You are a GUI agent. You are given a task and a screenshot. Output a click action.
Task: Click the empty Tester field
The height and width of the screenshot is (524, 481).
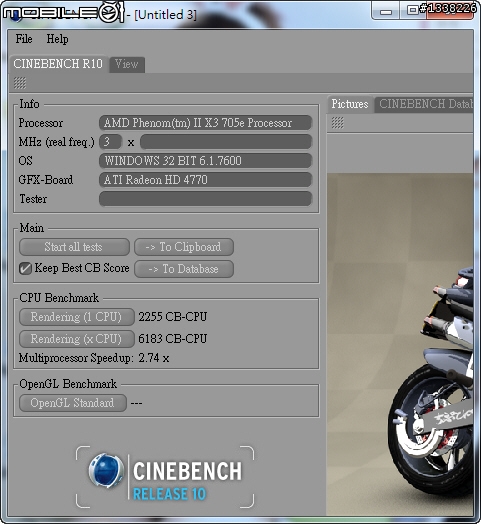point(205,199)
